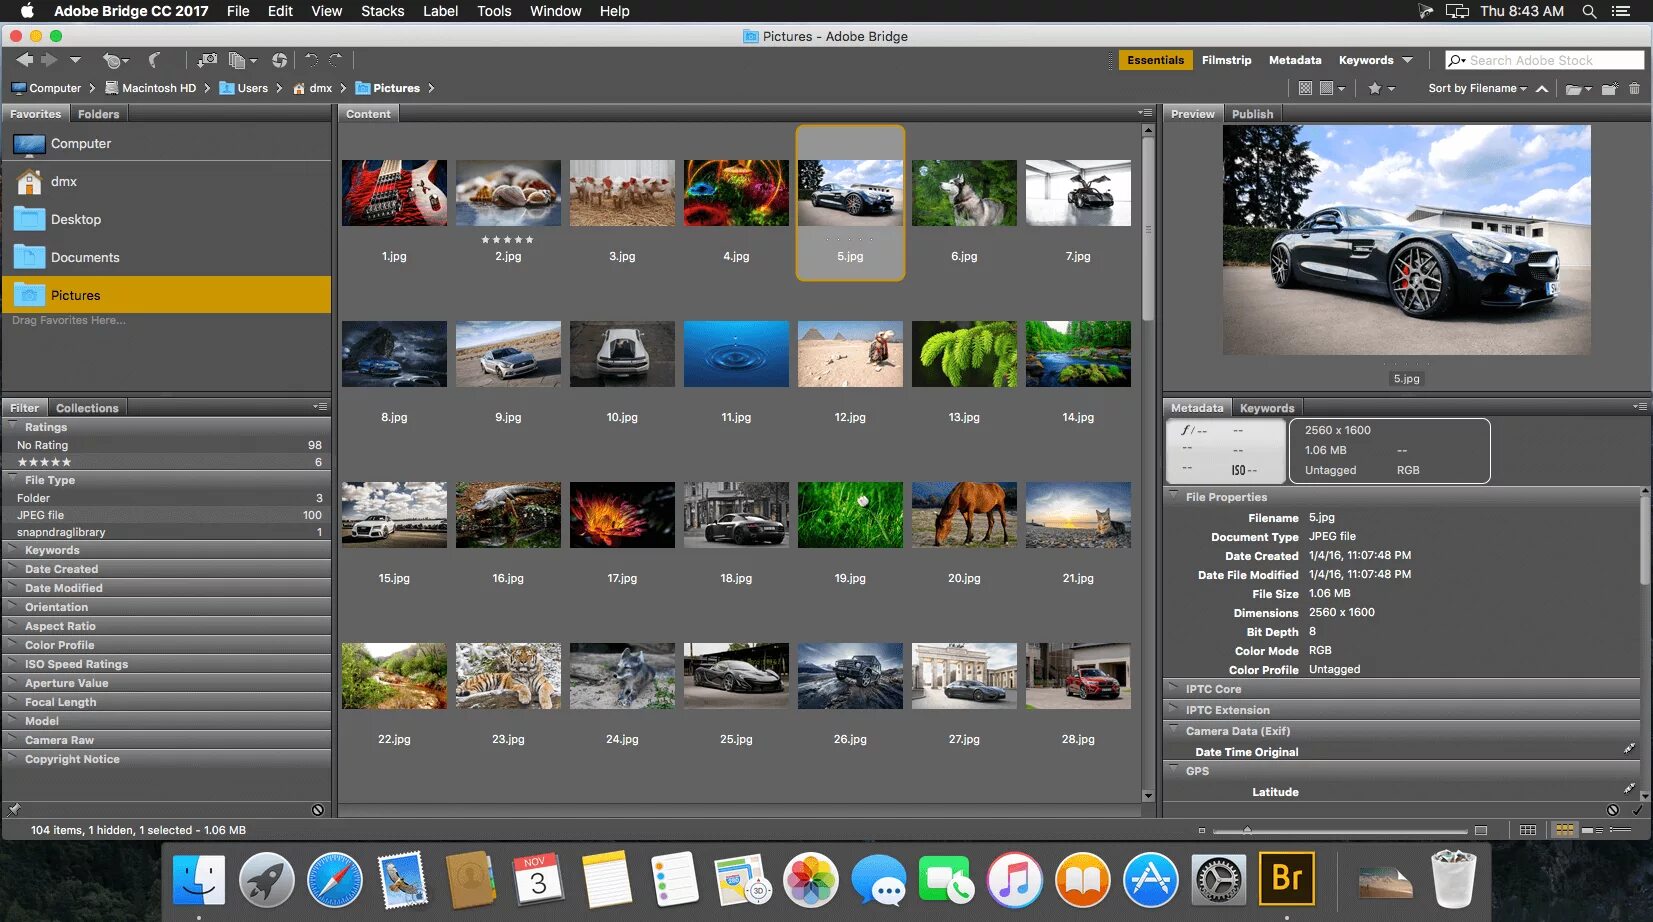
Task: Switch to the Publish tab
Action: pos(1252,114)
